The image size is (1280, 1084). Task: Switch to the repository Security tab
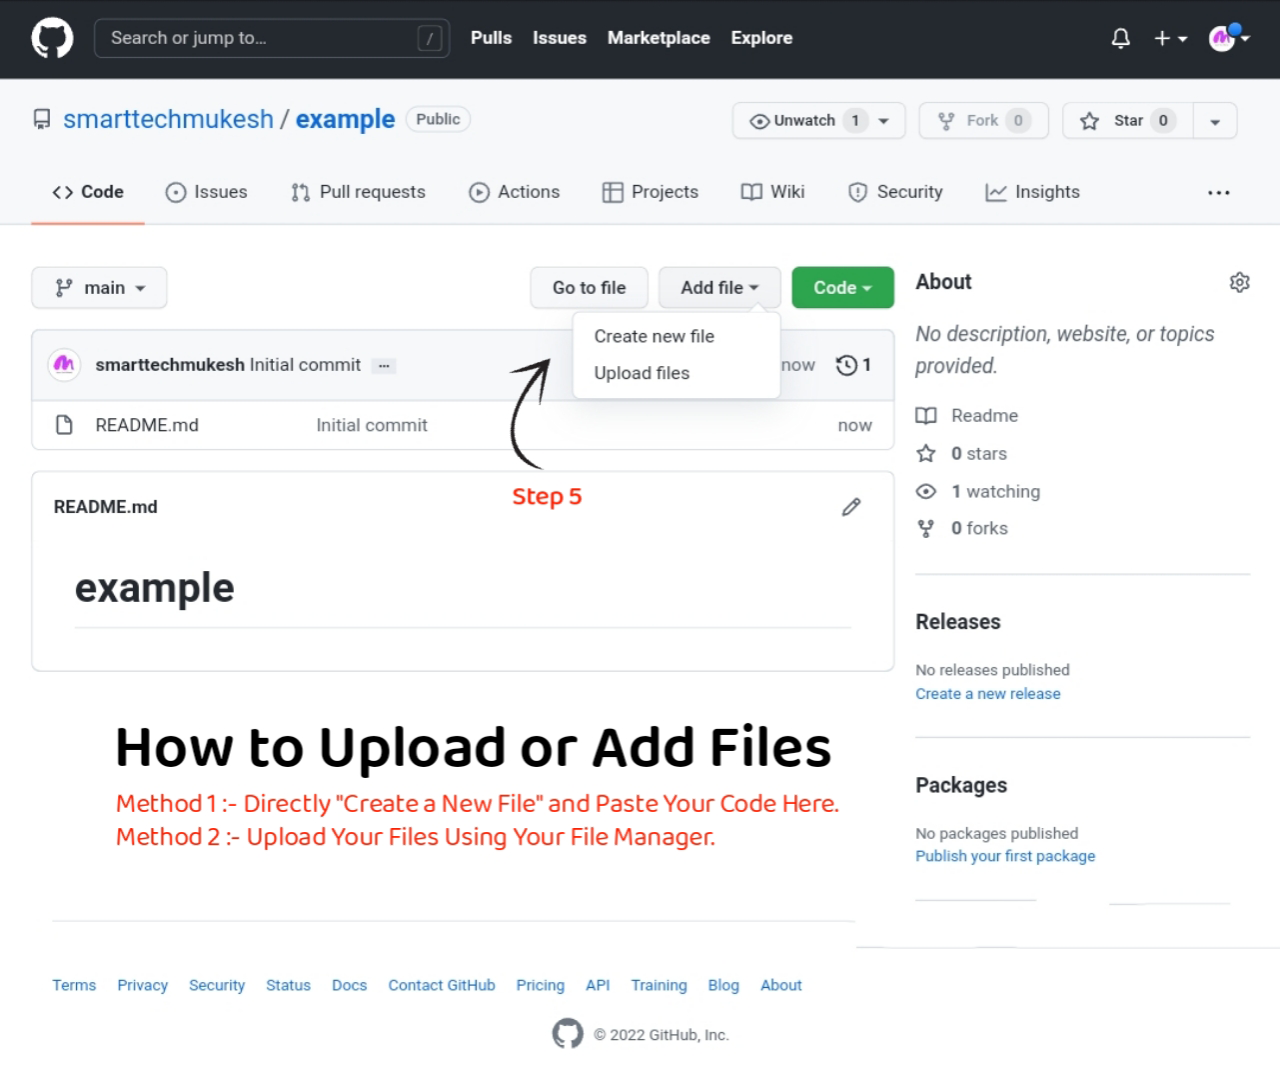pos(895,192)
